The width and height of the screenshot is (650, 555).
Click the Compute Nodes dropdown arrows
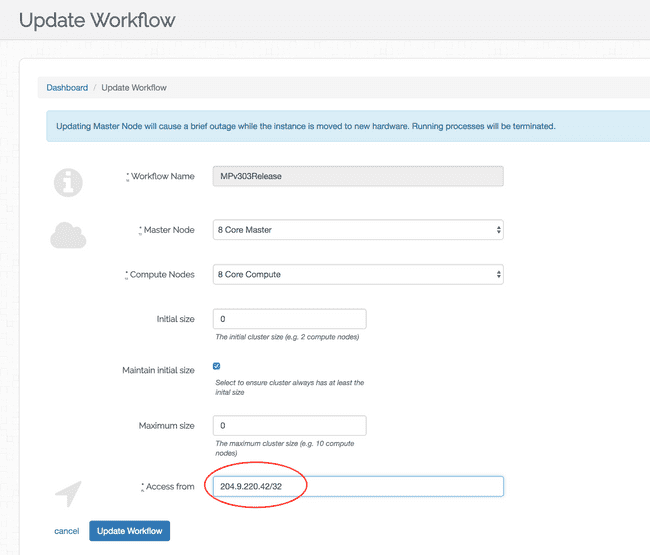coord(498,274)
